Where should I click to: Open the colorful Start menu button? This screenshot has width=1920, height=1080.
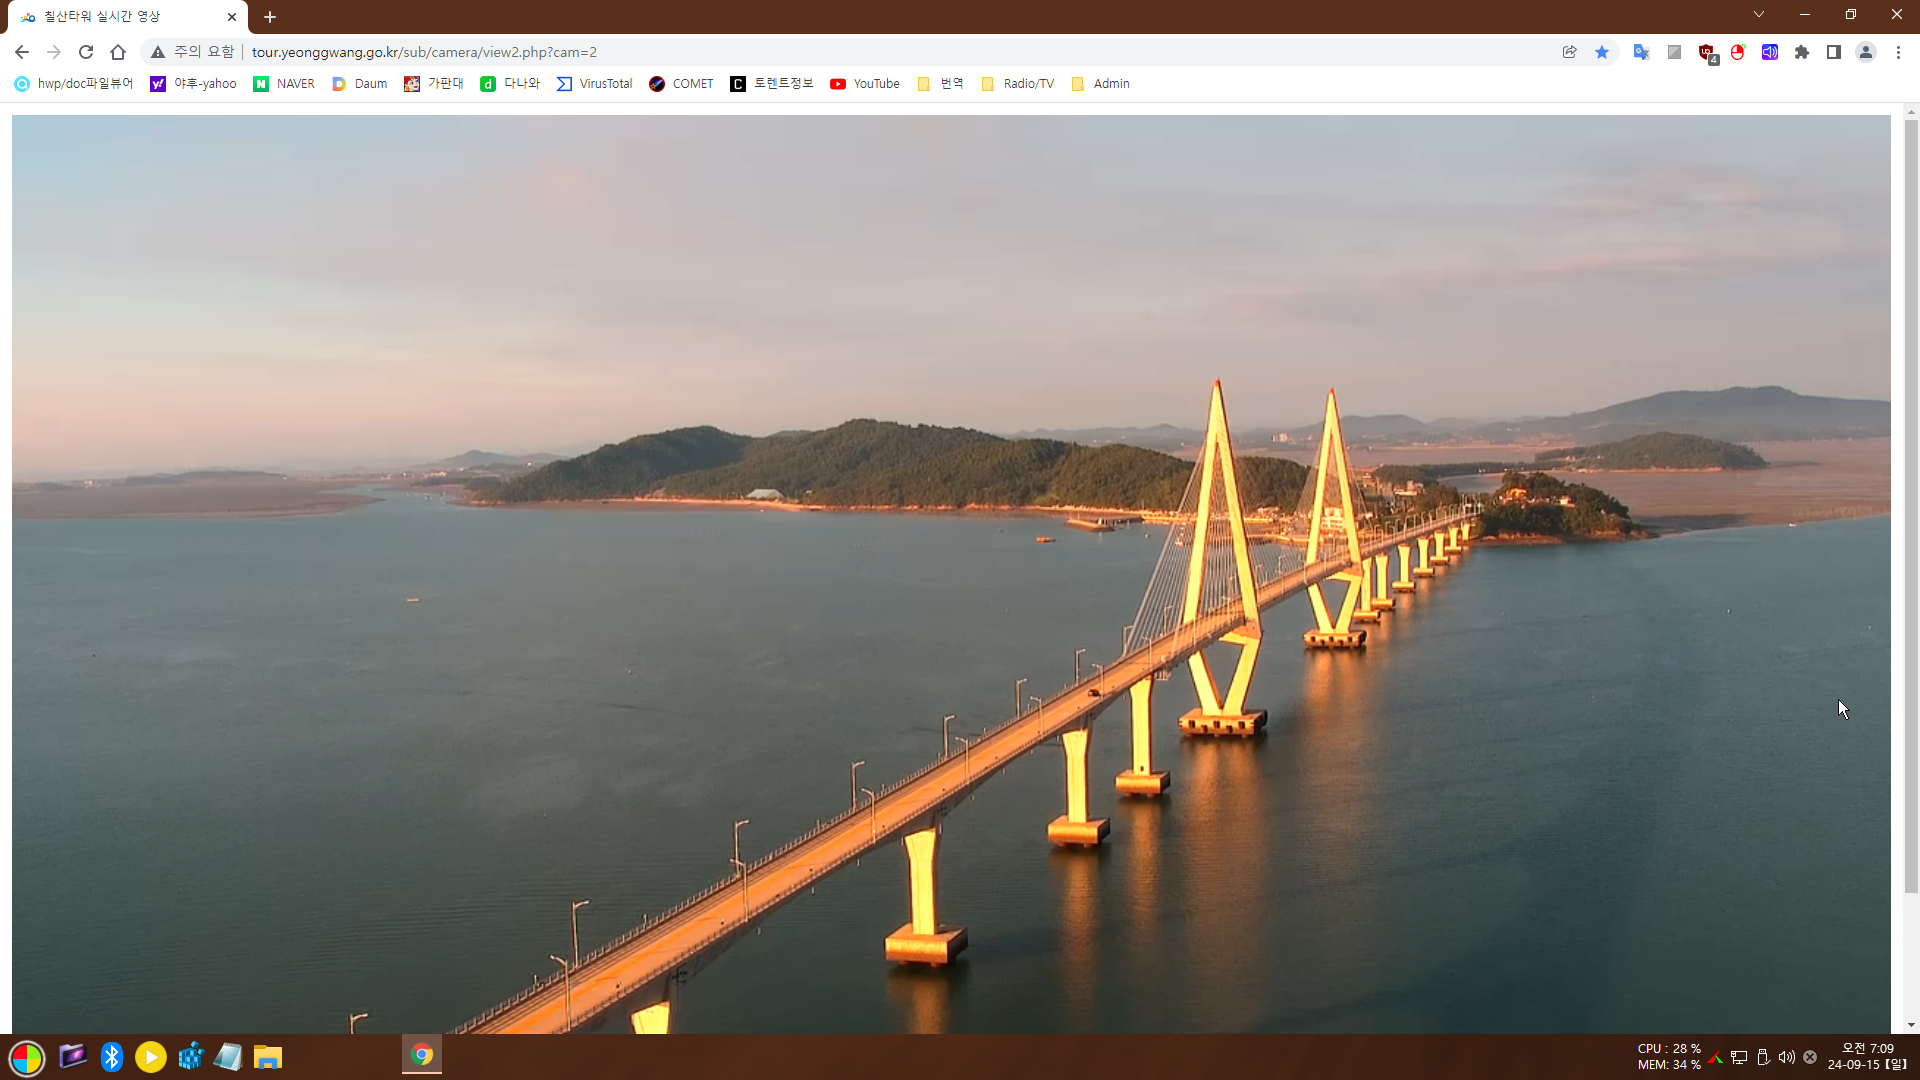coord(27,1057)
